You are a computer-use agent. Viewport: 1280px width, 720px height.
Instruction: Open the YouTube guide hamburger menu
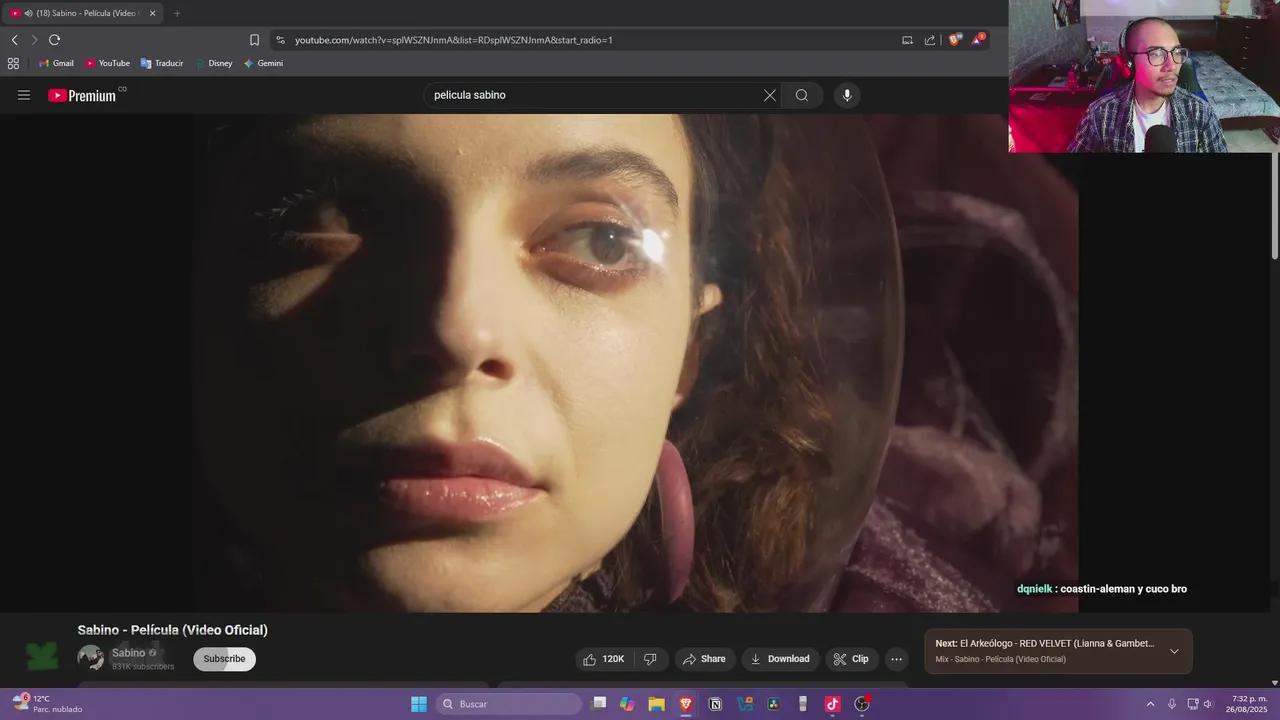pos(24,95)
